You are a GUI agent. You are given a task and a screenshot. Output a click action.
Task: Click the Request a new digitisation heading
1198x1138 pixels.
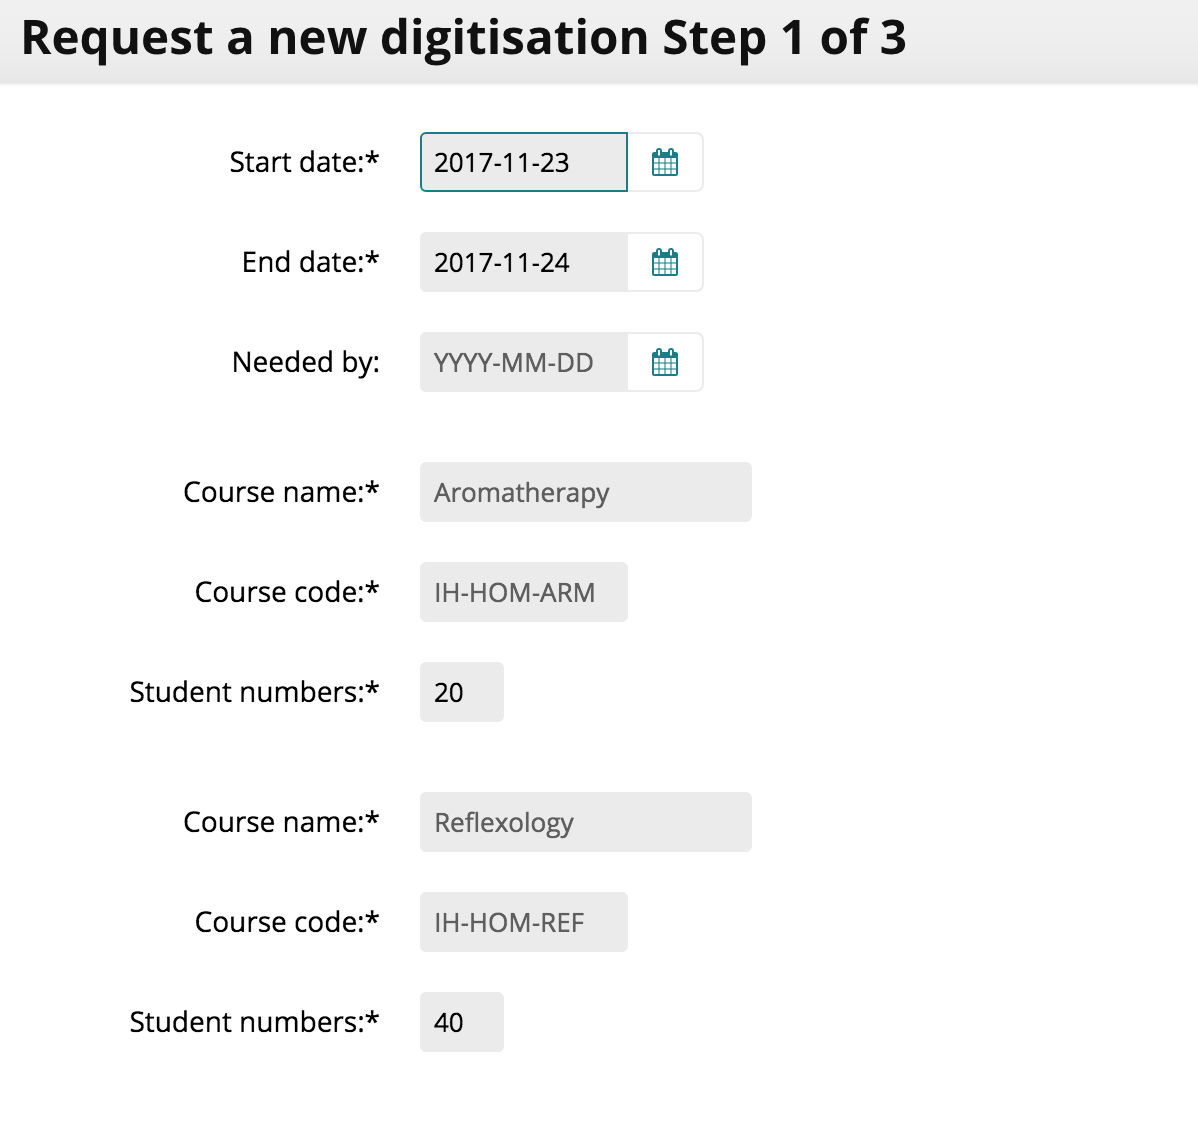pos(463,38)
